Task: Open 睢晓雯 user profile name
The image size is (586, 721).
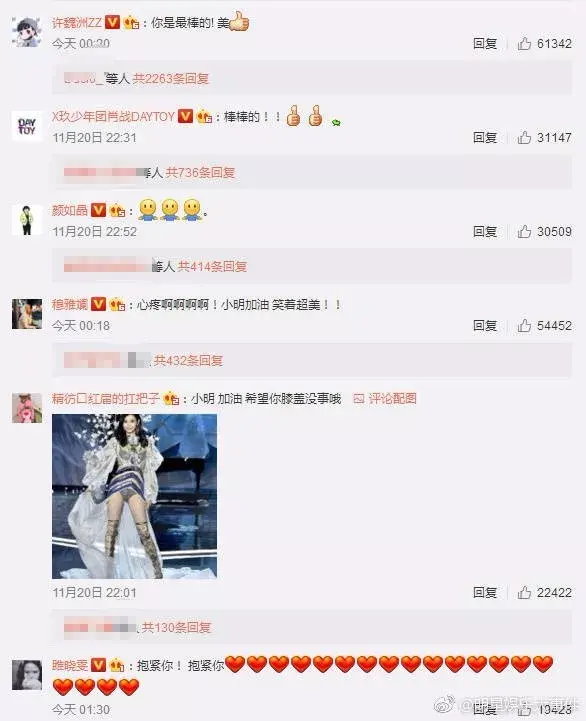Action: tap(69, 665)
